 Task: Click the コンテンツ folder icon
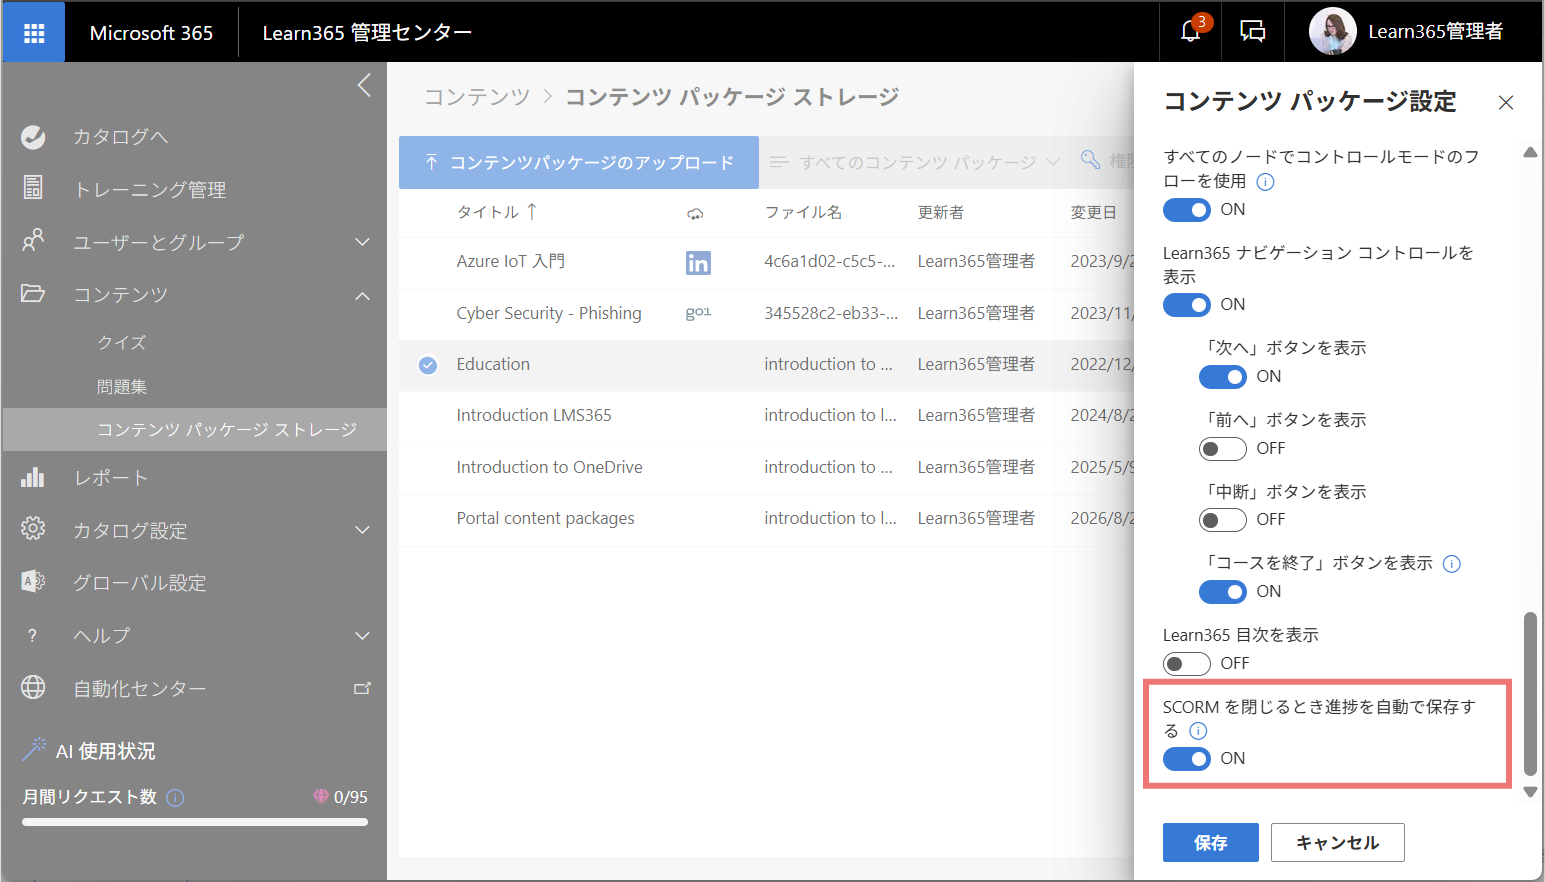pos(33,293)
